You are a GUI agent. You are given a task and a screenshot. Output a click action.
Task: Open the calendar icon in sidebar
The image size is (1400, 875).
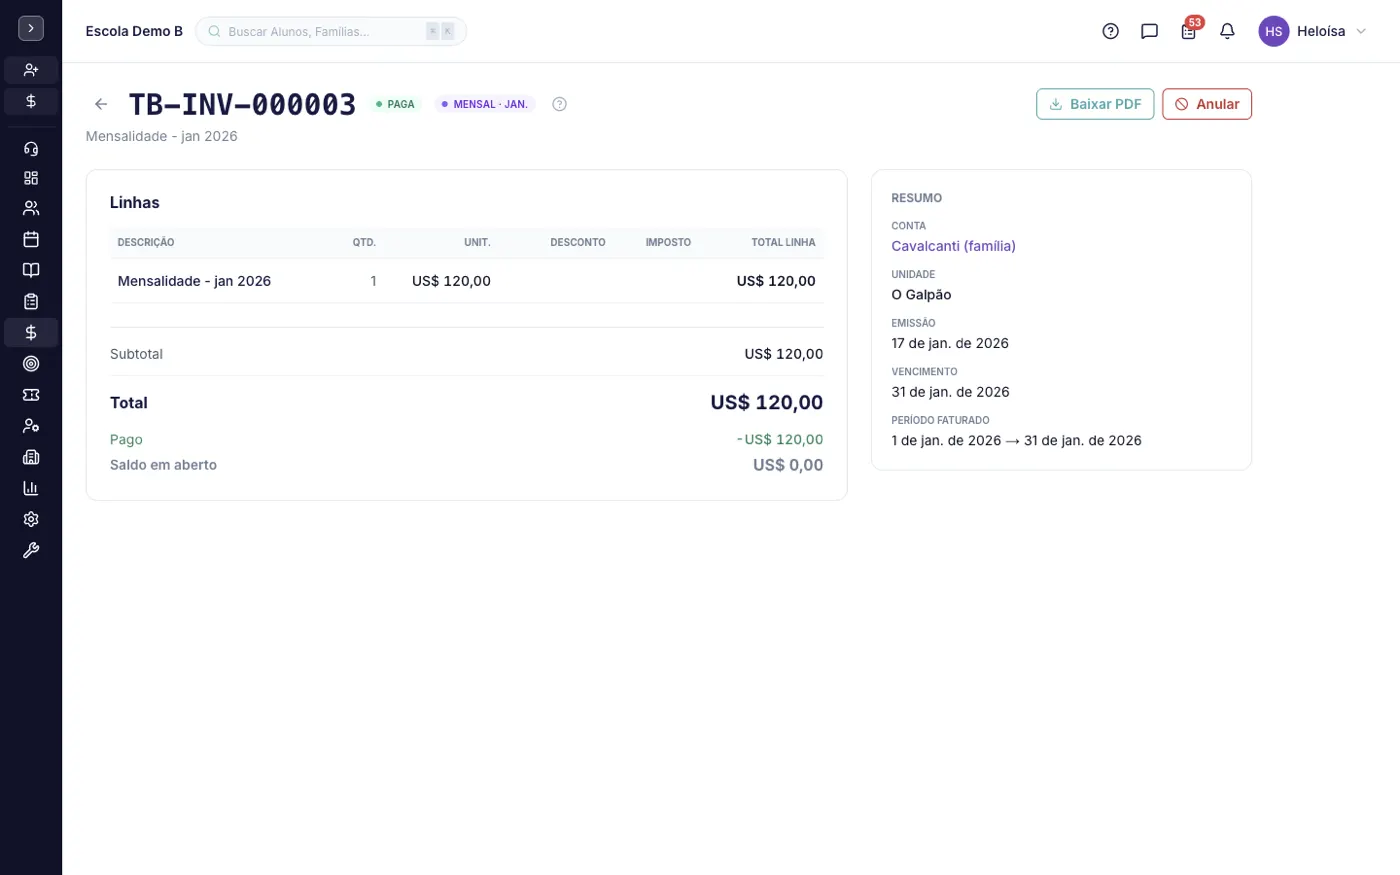click(x=31, y=239)
